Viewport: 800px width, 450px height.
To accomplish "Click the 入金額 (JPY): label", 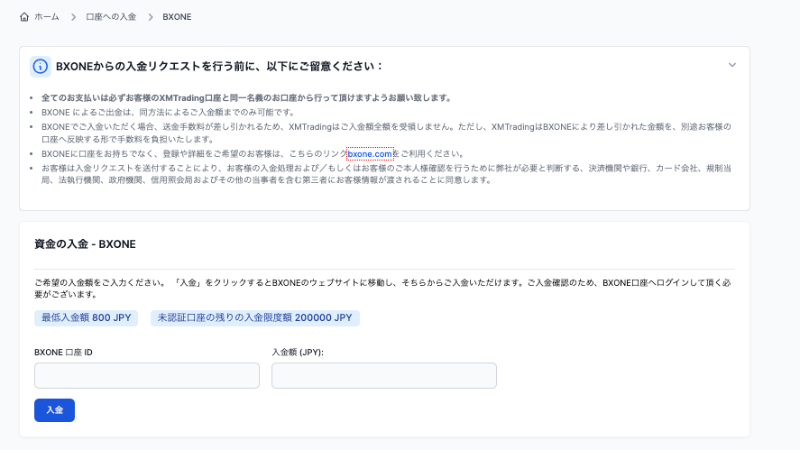I will click(297, 353).
